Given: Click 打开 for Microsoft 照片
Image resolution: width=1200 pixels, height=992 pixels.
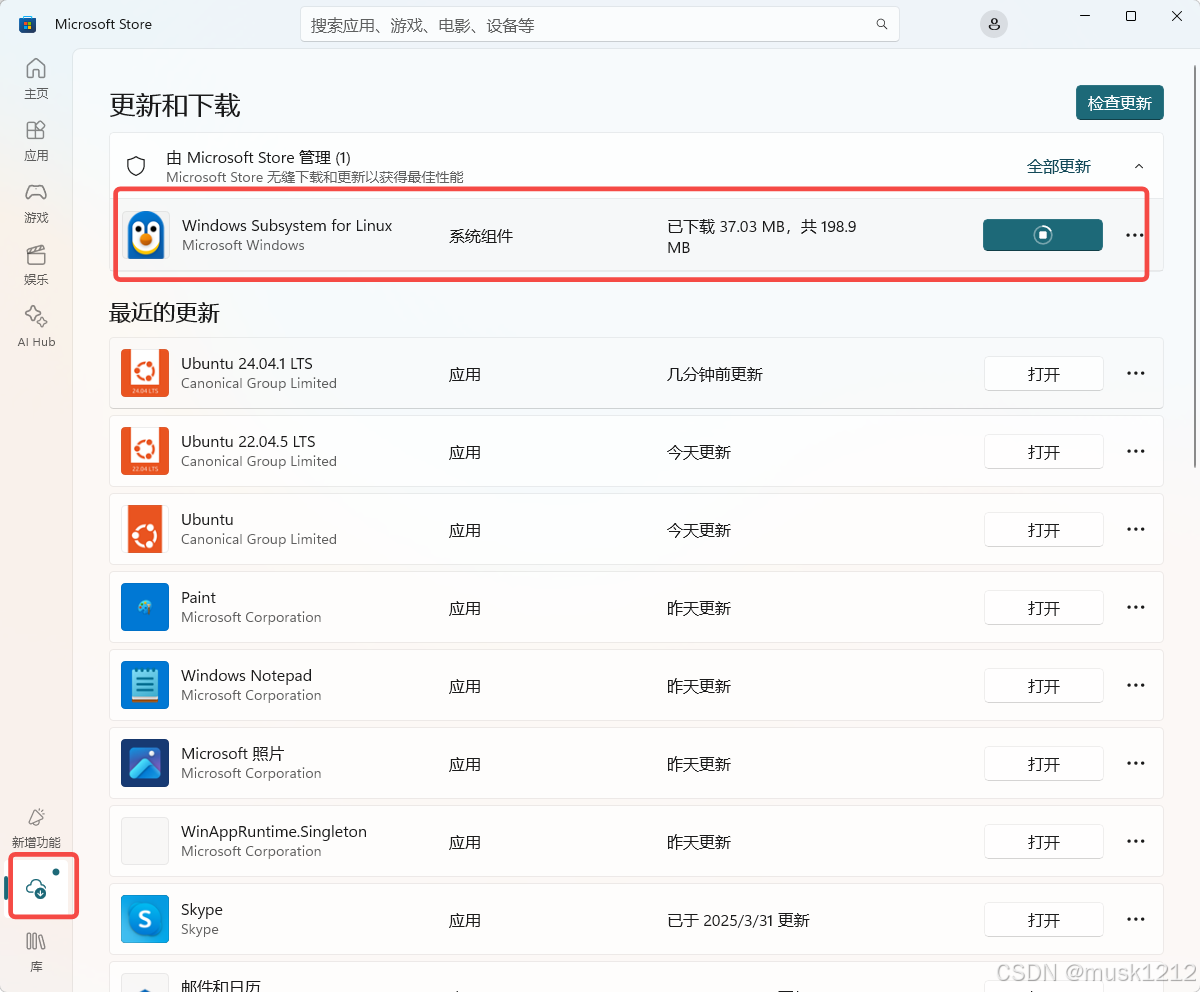Looking at the screenshot, I should click(1044, 763).
